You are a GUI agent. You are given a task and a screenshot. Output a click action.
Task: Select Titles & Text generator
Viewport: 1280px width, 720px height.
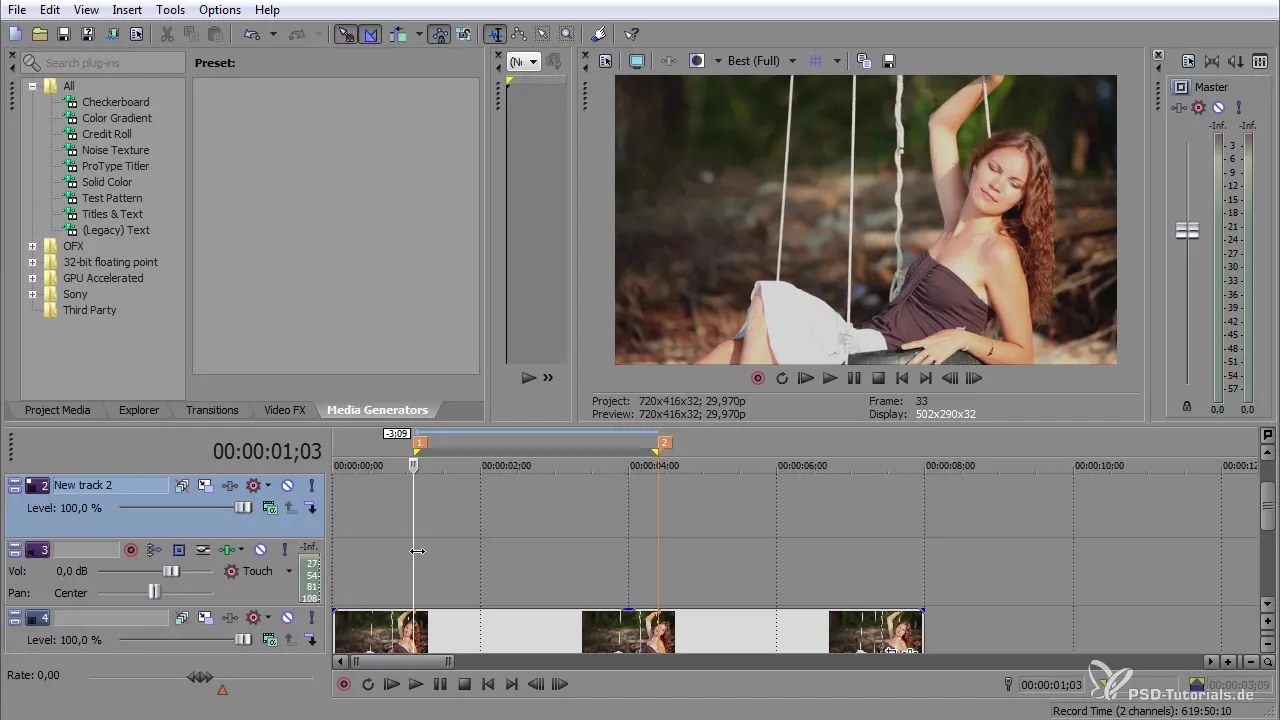[112, 214]
